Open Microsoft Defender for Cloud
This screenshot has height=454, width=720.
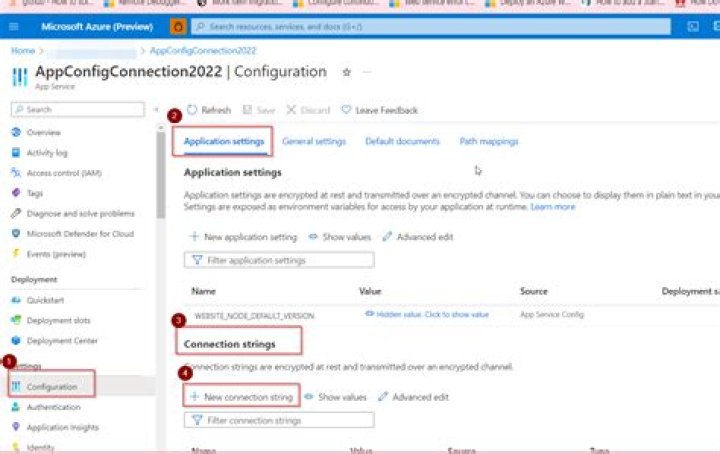pos(80,234)
